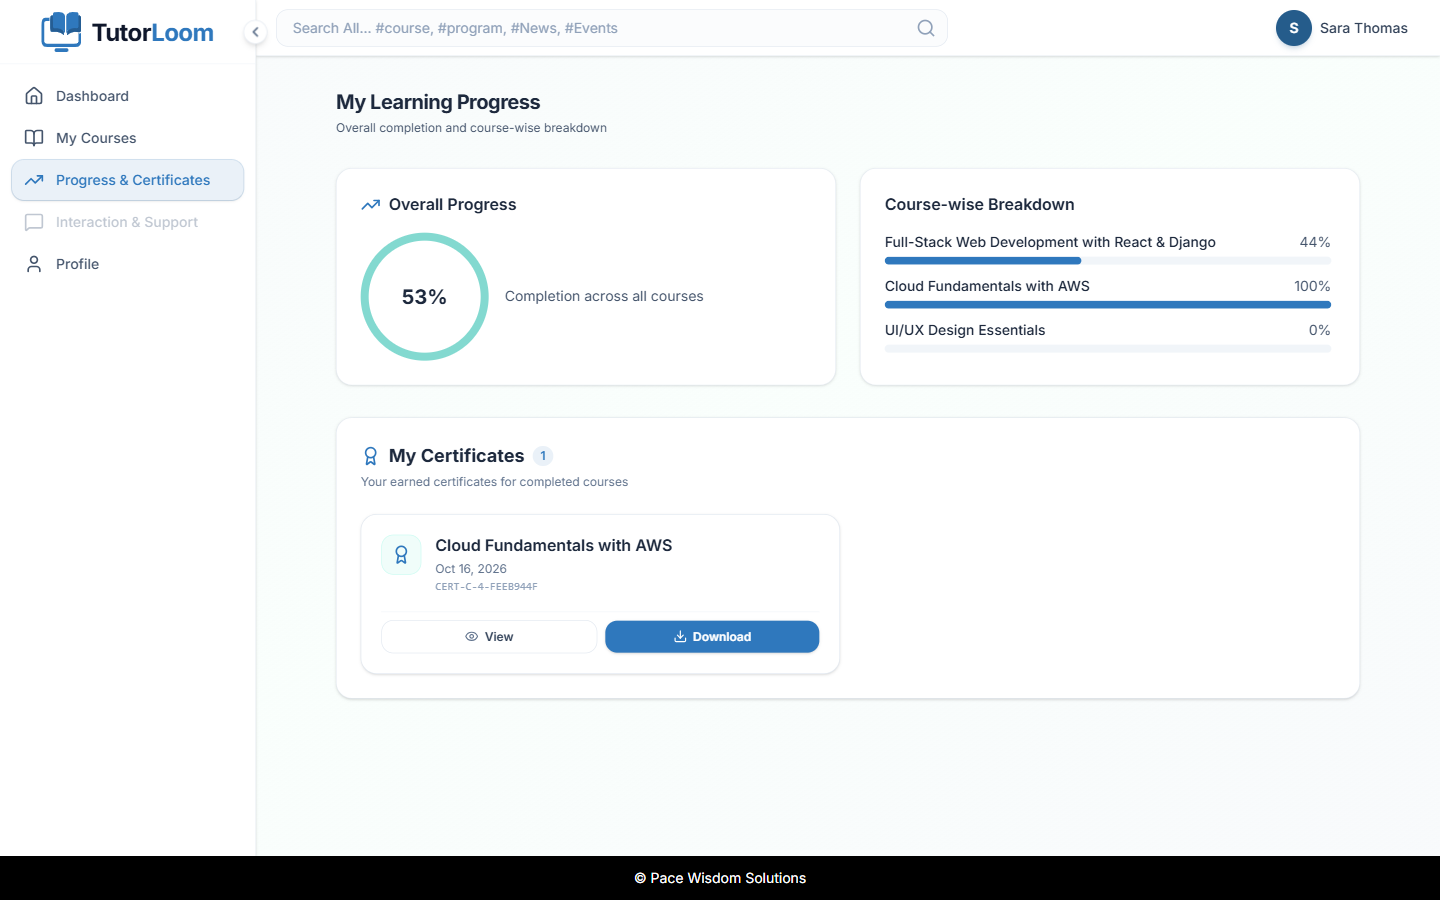Click the Profile person icon
Screen dimensions: 1440x900
click(x=34, y=264)
